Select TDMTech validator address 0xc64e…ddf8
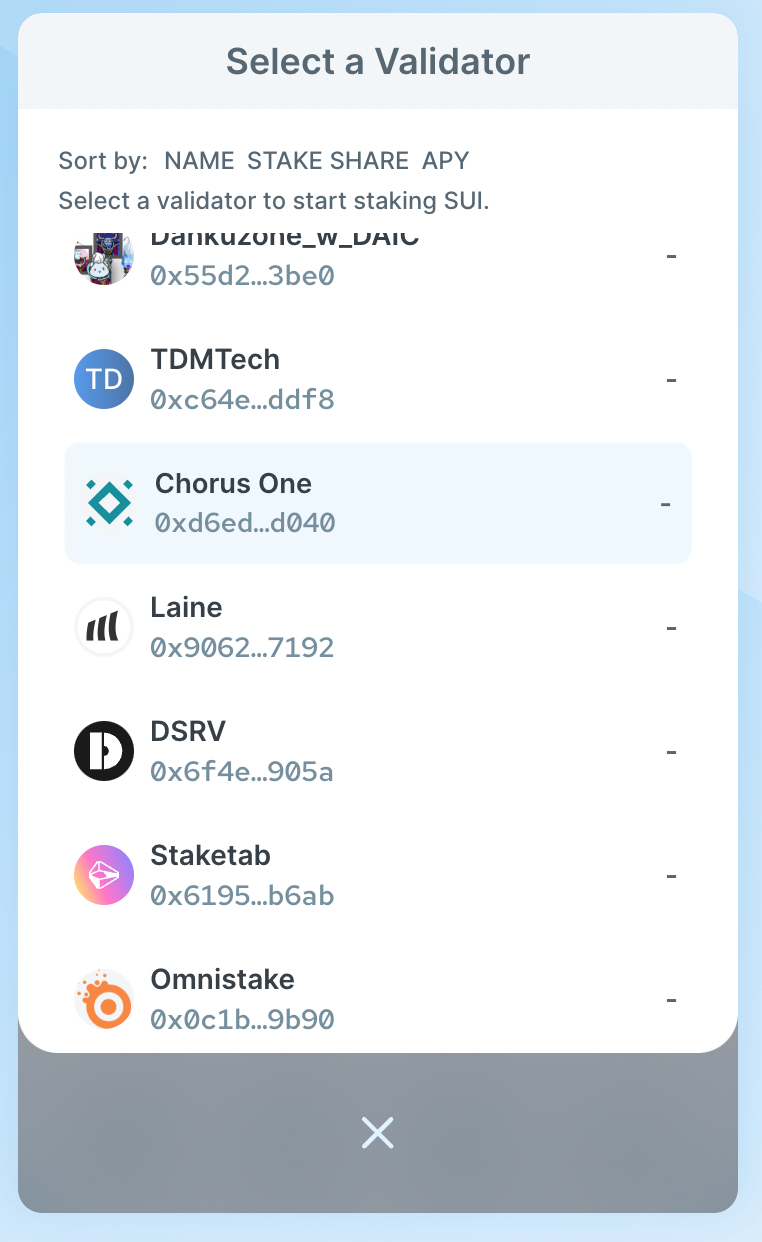Screen dimensions: 762x1242 pyautogui.click(x=242, y=400)
